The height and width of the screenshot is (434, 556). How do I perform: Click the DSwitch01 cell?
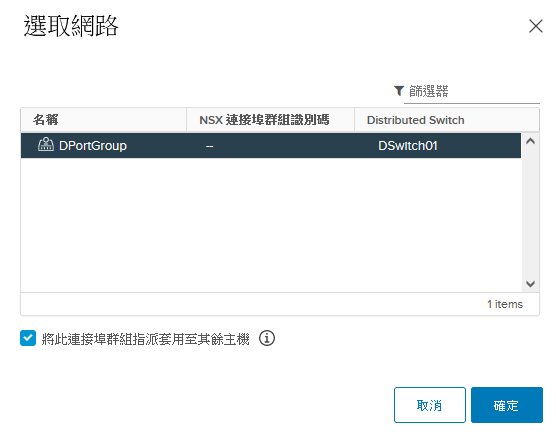click(x=408, y=146)
